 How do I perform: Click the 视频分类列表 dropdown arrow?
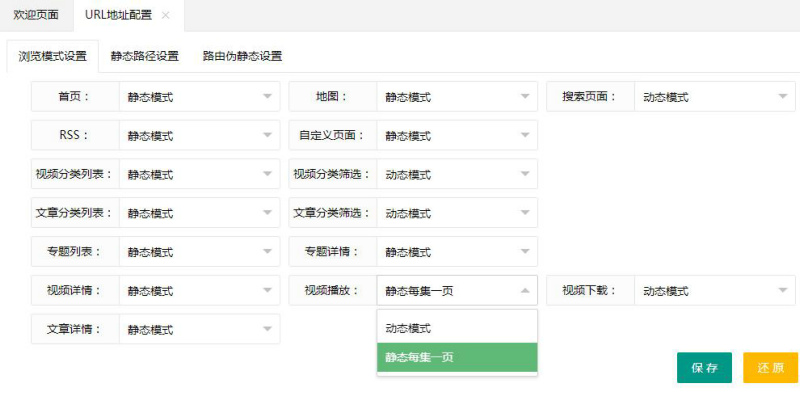click(267, 174)
